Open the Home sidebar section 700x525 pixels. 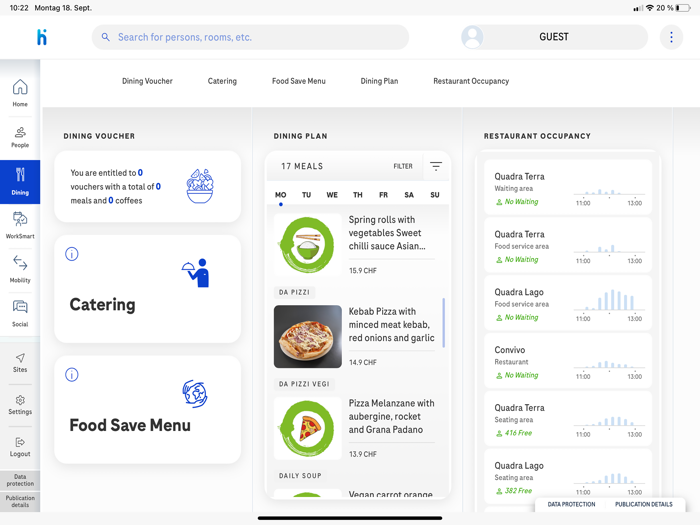(x=20, y=92)
